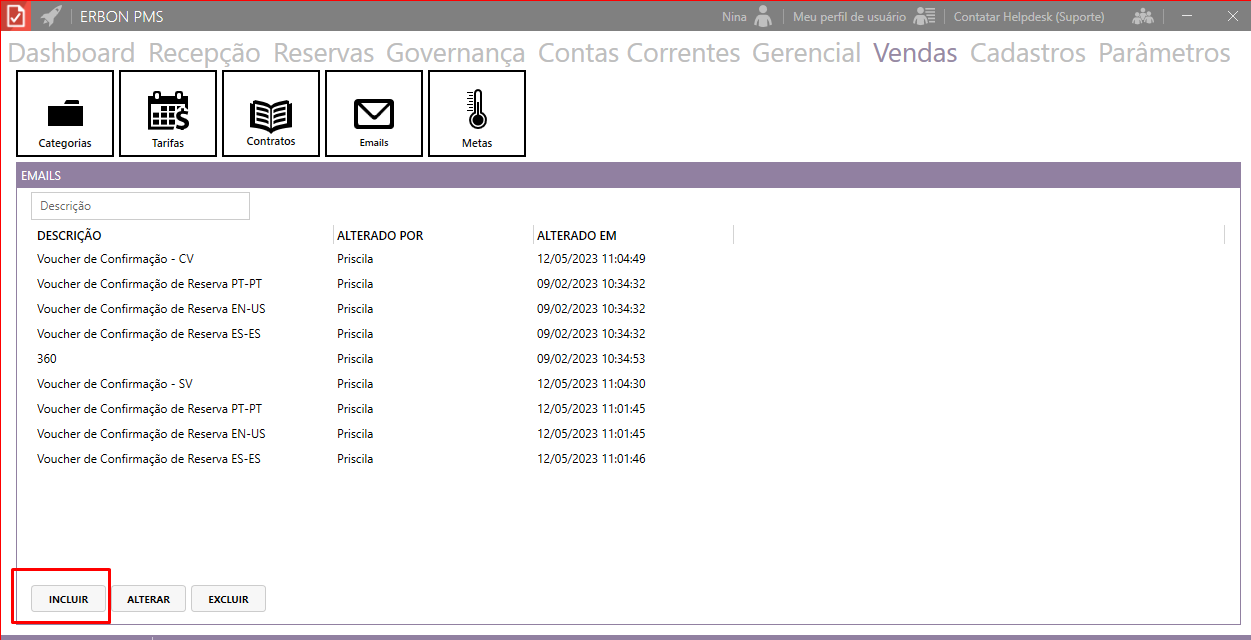
Task: Focus the Descrição search field
Action: pyautogui.click(x=140, y=206)
